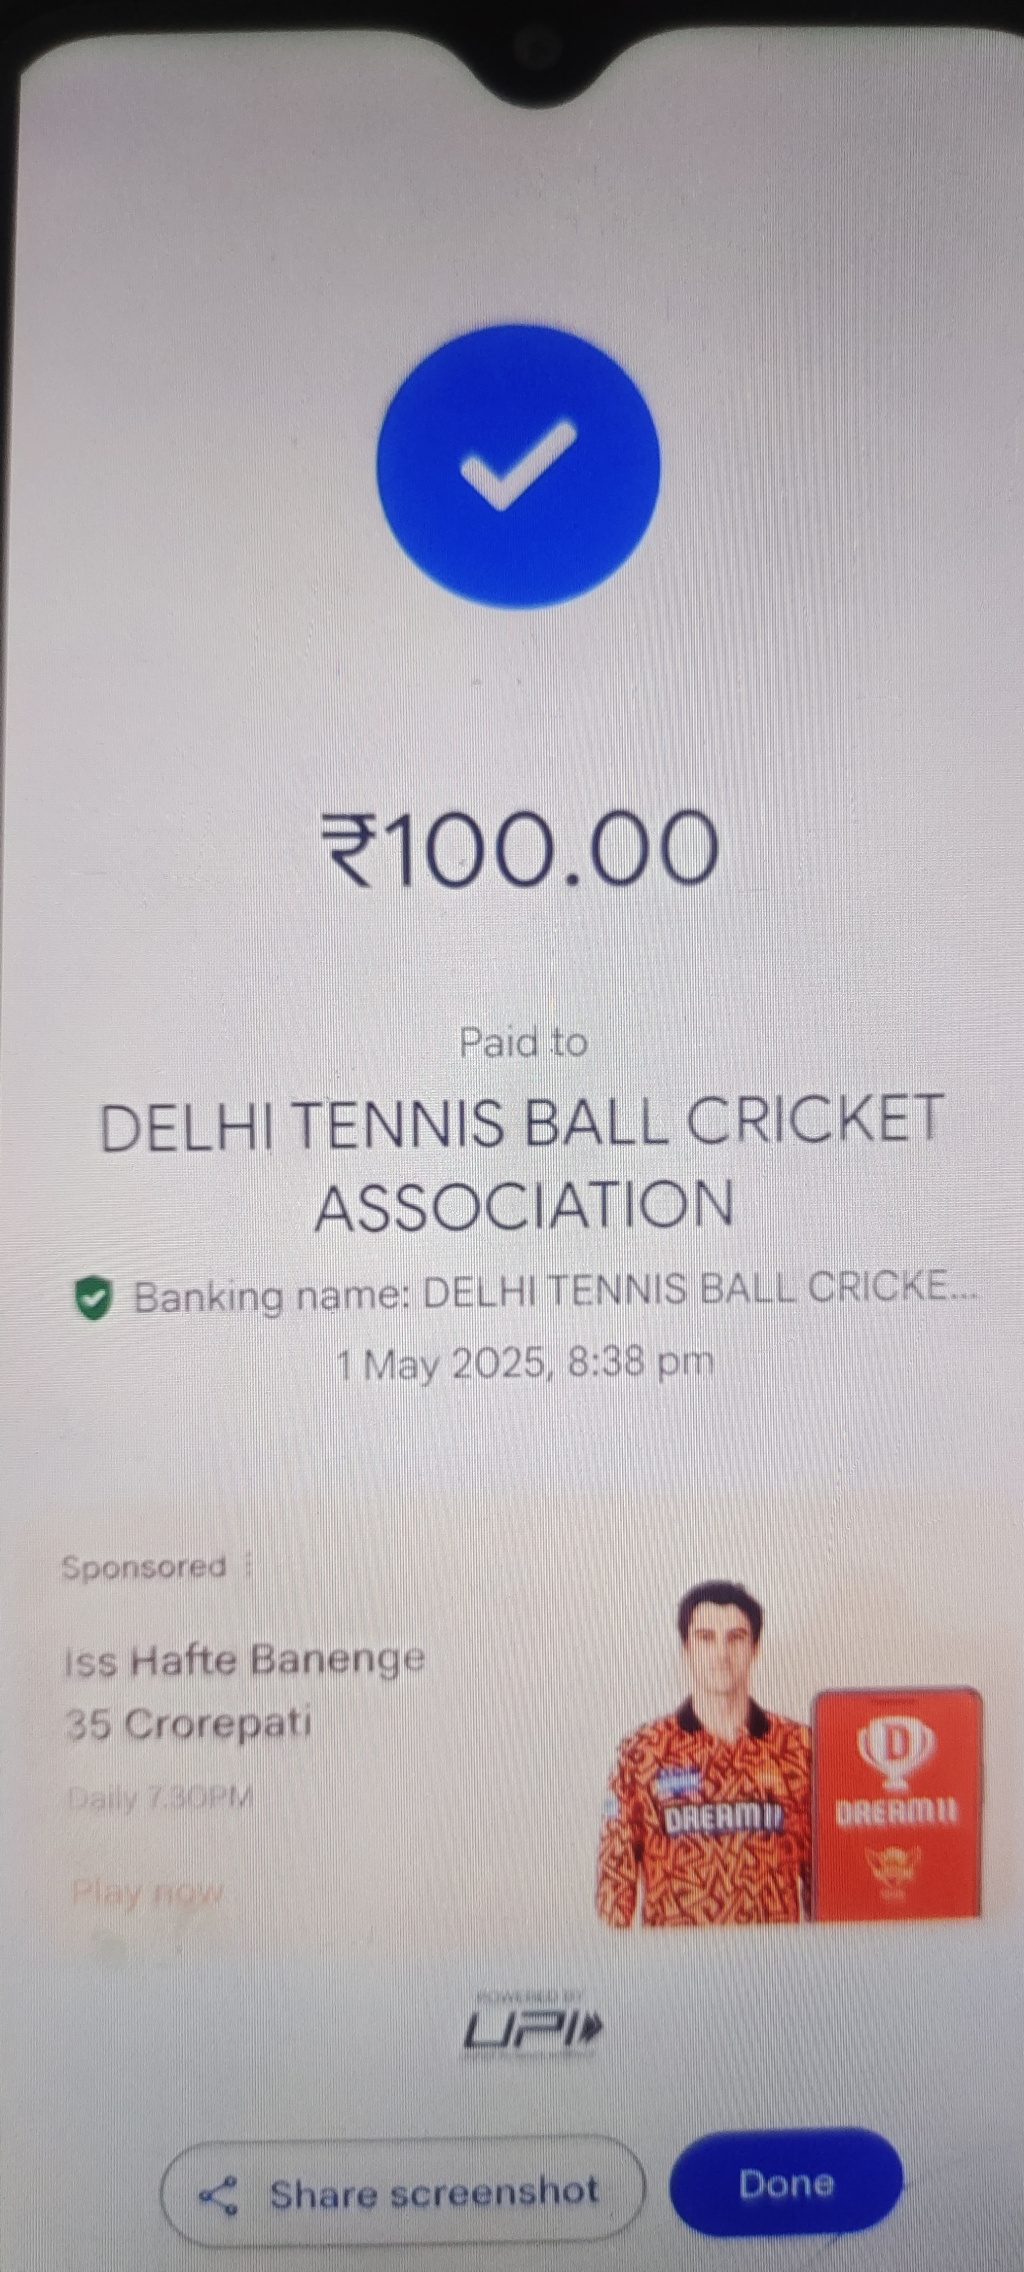This screenshot has width=1024, height=2272.
Task: Open the Sponsored ad options dots
Action: pyautogui.click(x=248, y=1566)
